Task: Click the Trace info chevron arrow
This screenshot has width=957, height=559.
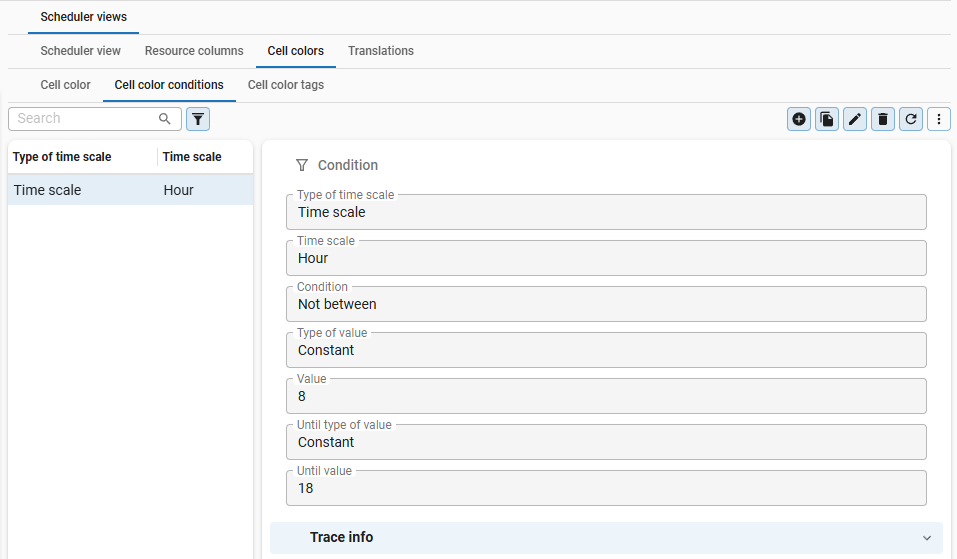Action: click(x=926, y=538)
